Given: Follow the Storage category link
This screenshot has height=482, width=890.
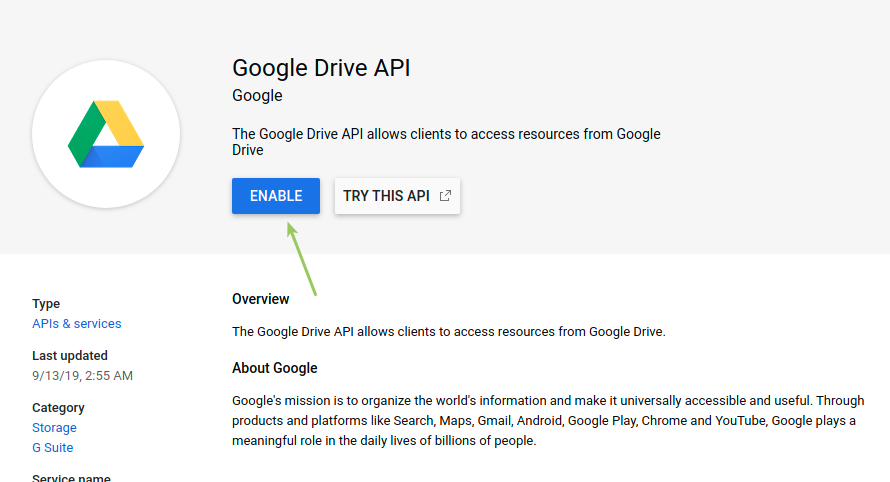Looking at the screenshot, I should [54, 427].
